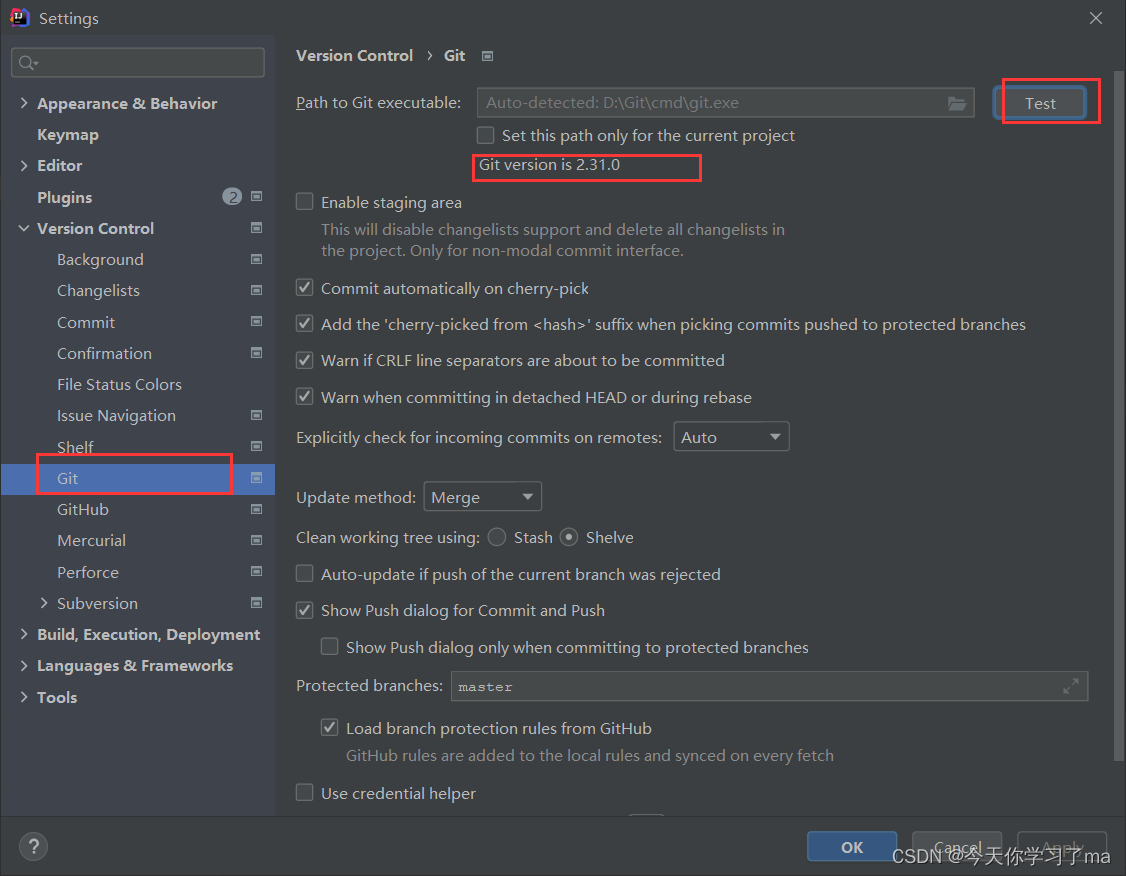Viewport: 1126px width, 876px height.
Task: Click the project icon next to Version Control
Action: pos(256,228)
